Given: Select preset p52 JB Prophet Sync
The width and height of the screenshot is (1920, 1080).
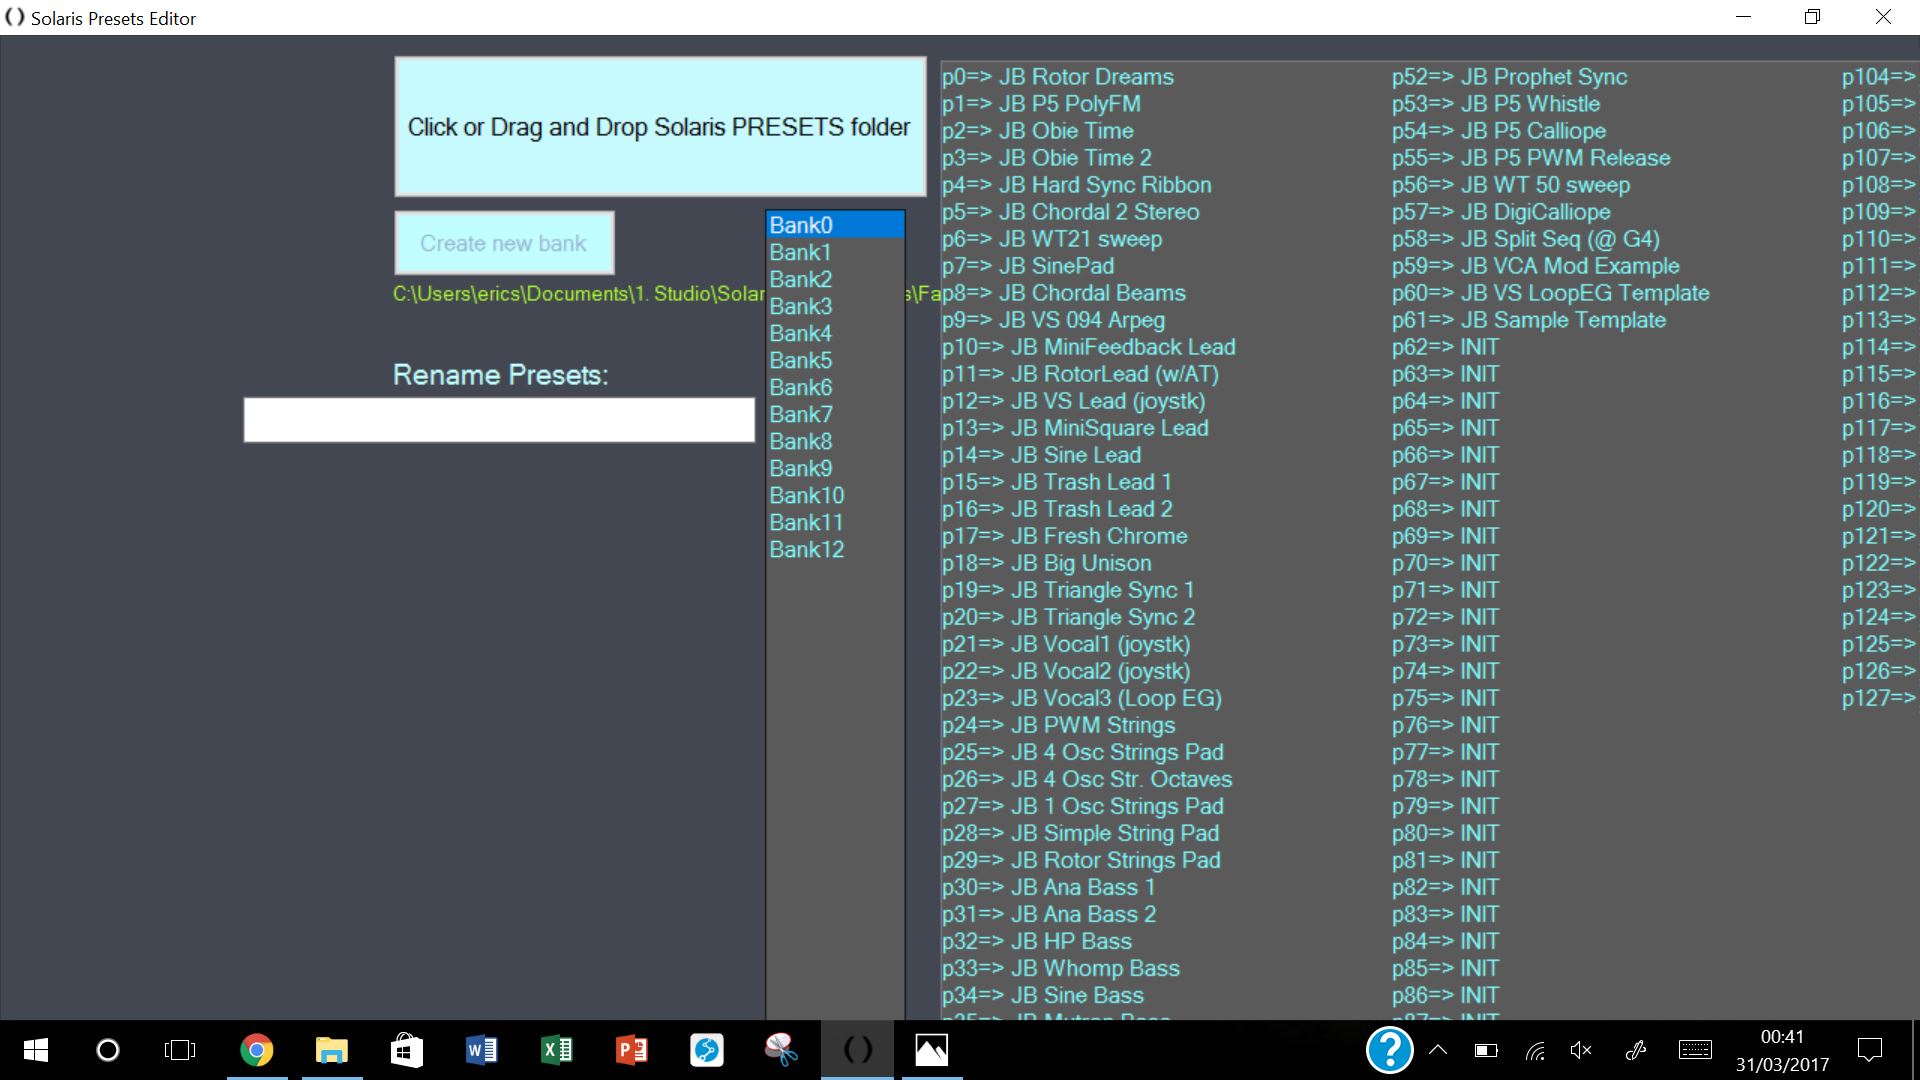Looking at the screenshot, I should [1510, 77].
